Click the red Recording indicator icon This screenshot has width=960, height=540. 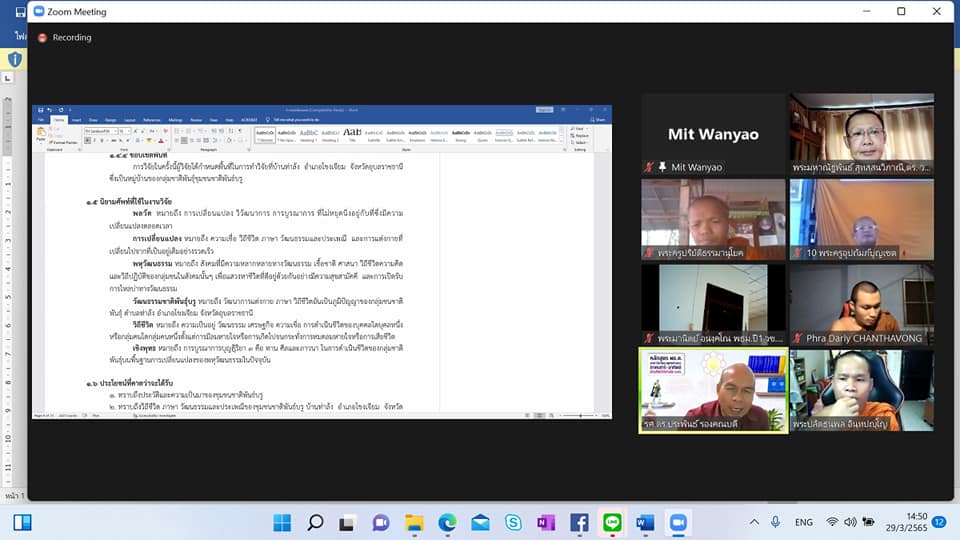(42, 37)
